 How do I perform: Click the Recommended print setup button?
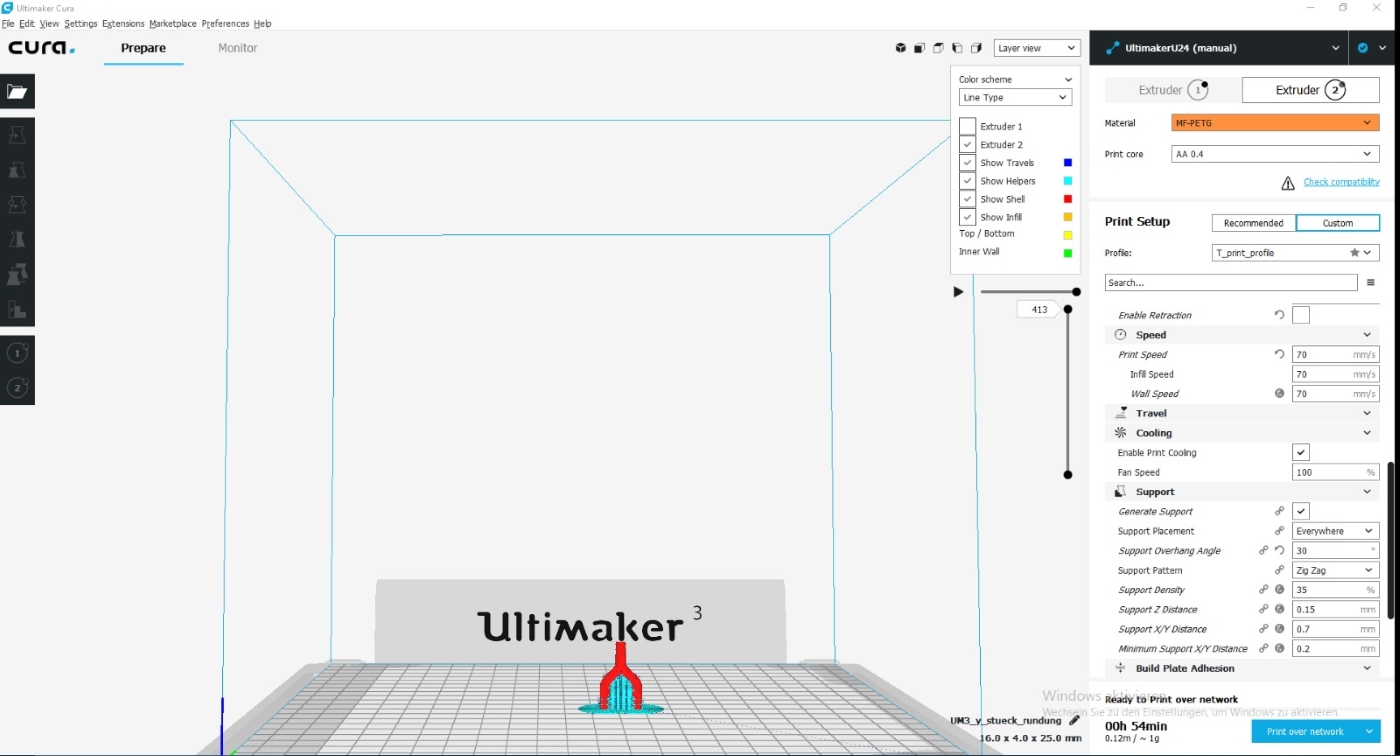[x=1253, y=223]
